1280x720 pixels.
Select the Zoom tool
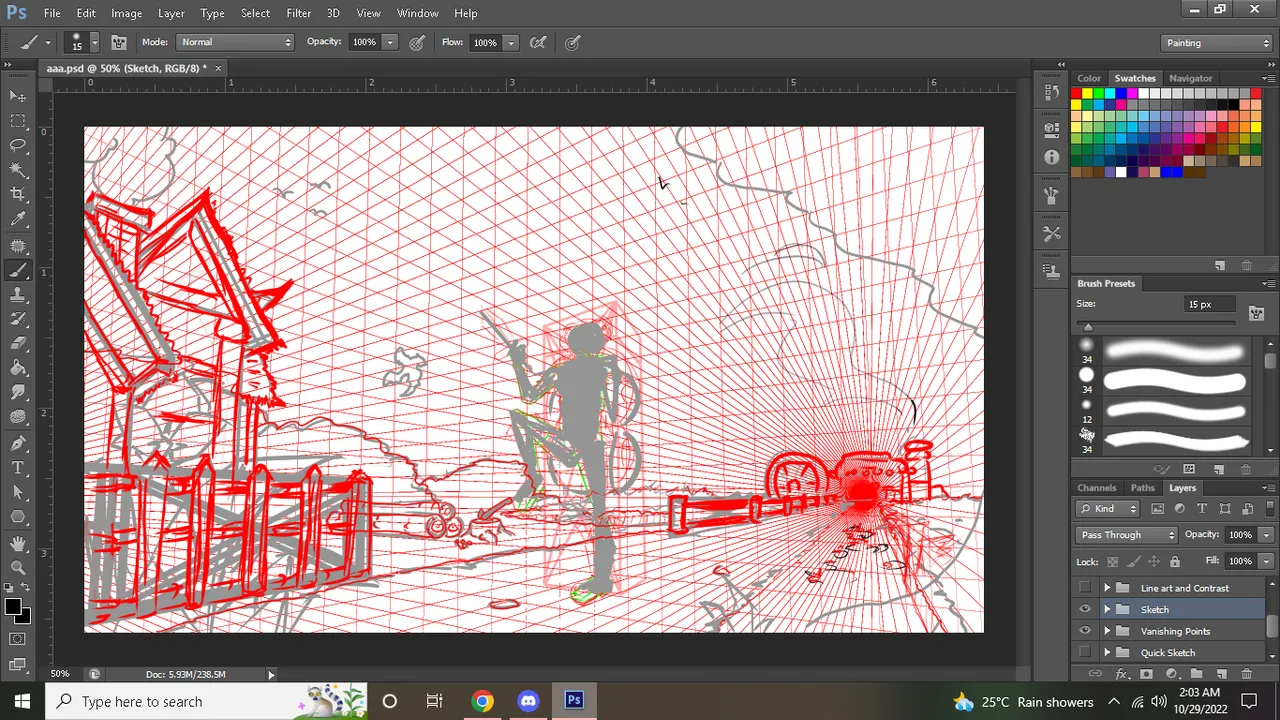(18, 567)
